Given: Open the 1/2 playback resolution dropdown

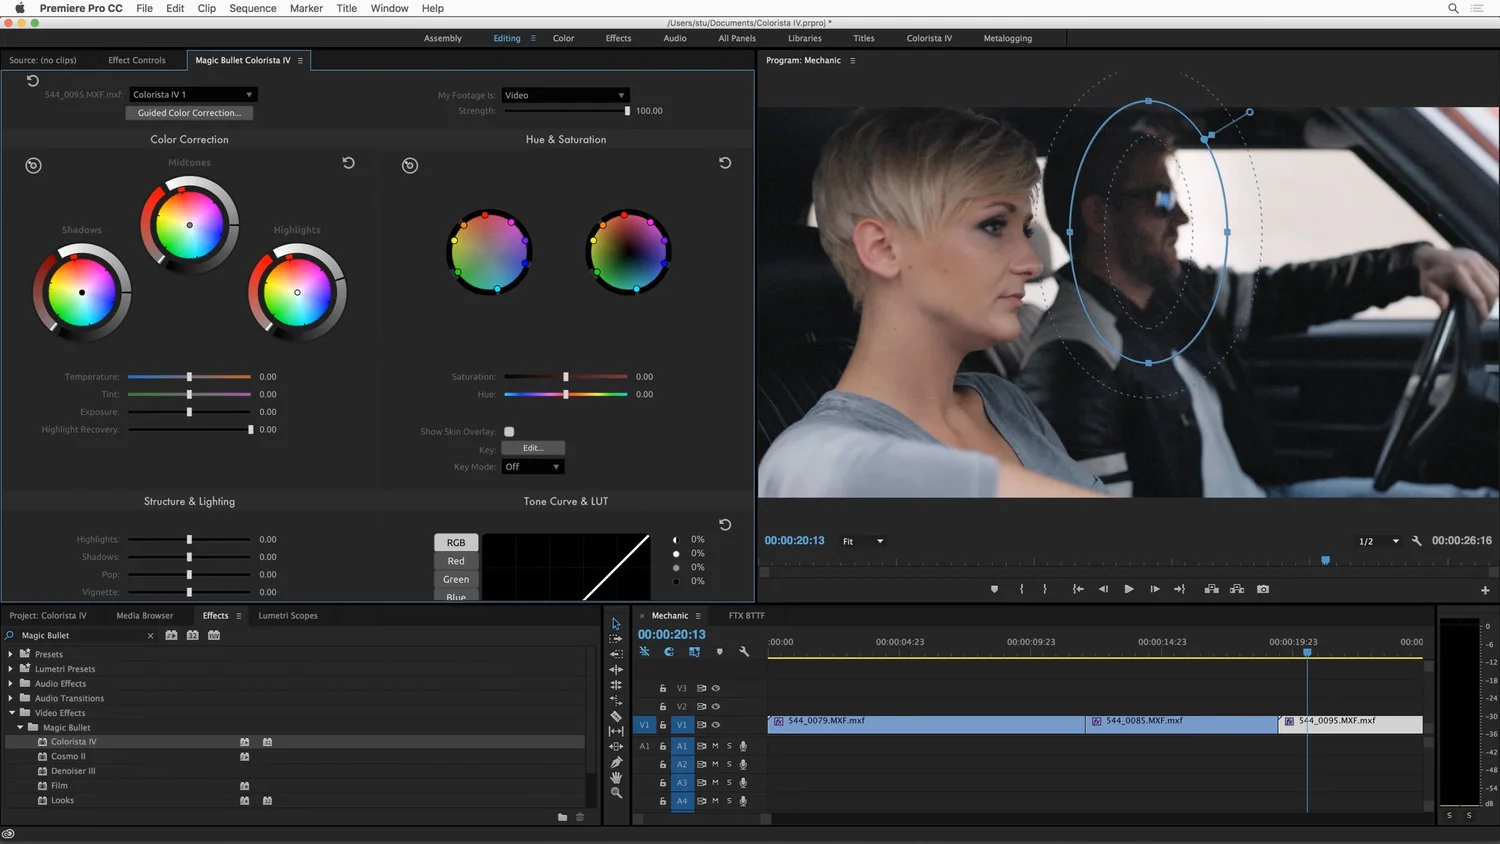Looking at the screenshot, I should point(1378,541).
